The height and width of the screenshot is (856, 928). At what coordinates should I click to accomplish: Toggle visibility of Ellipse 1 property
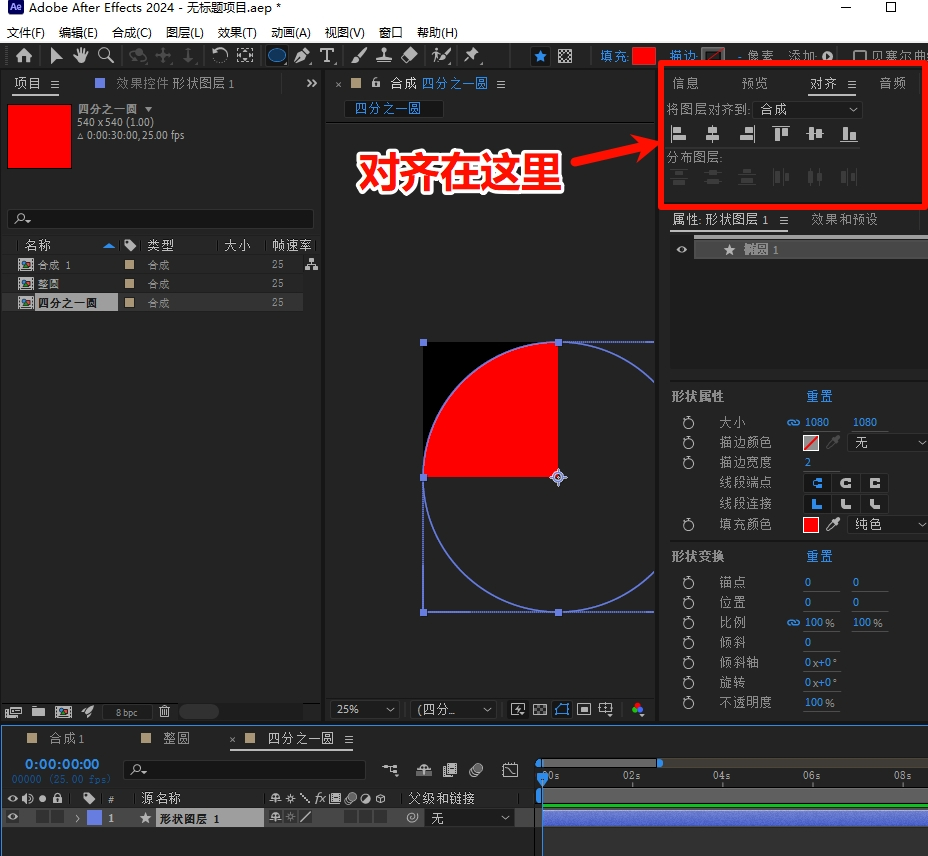coord(682,249)
